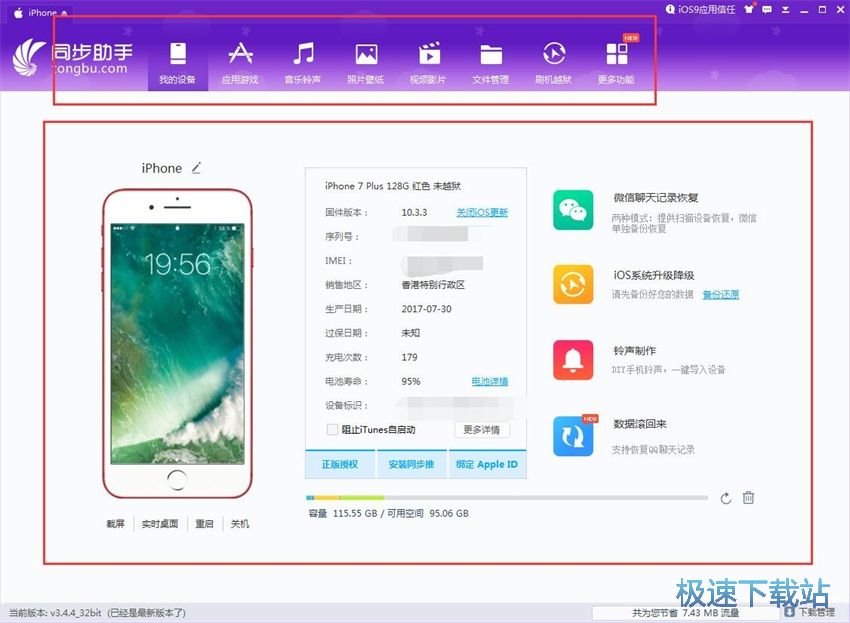Screen dimensions: 850x623
Task: Open the 电池详情 battery details link
Action: click(x=490, y=381)
